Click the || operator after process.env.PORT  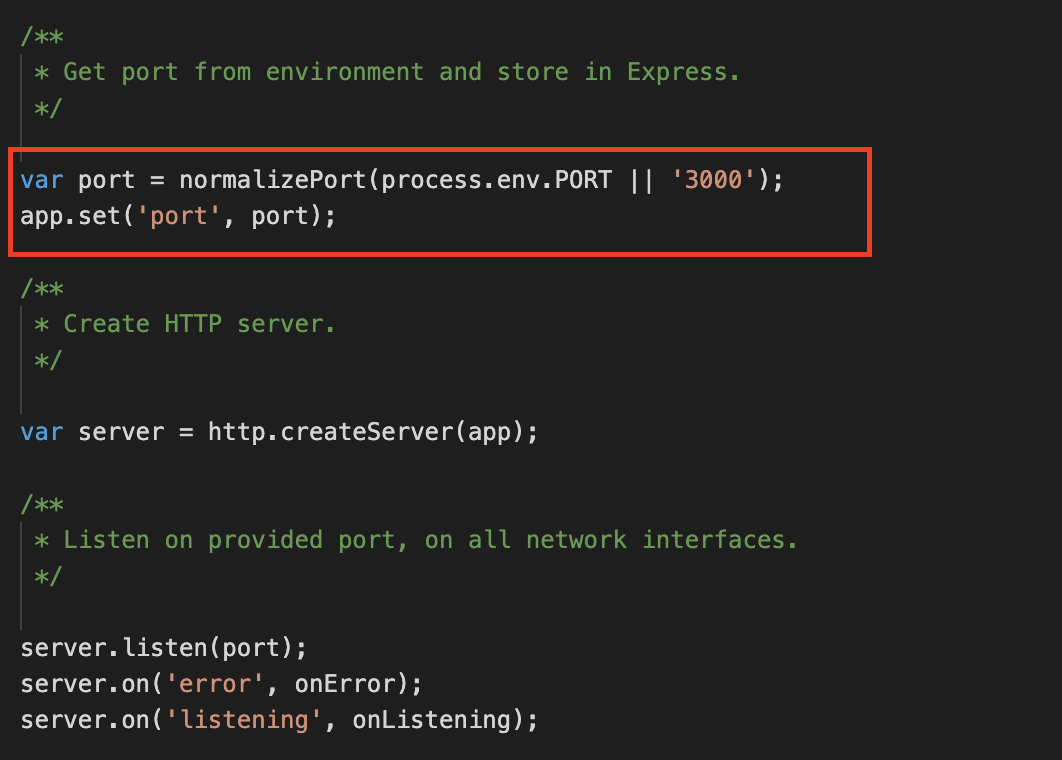[x=640, y=180]
